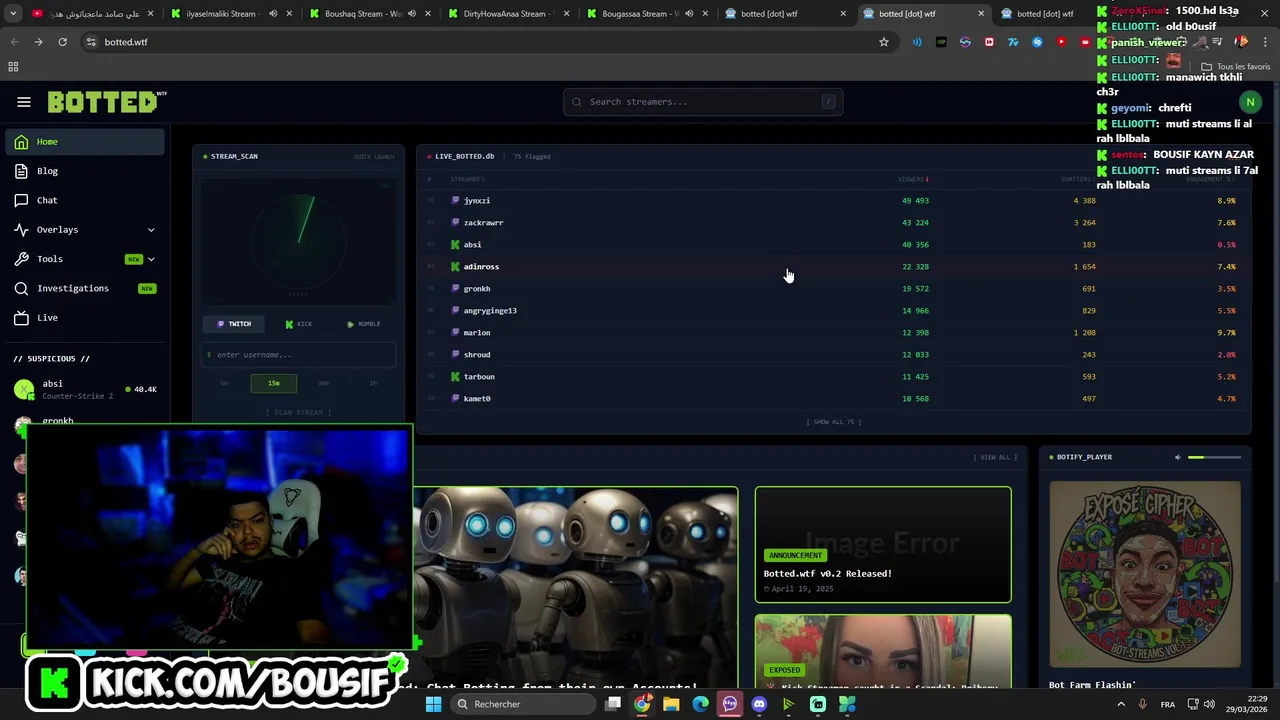Expand the Tools submenu chevron

pyautogui.click(x=151, y=259)
